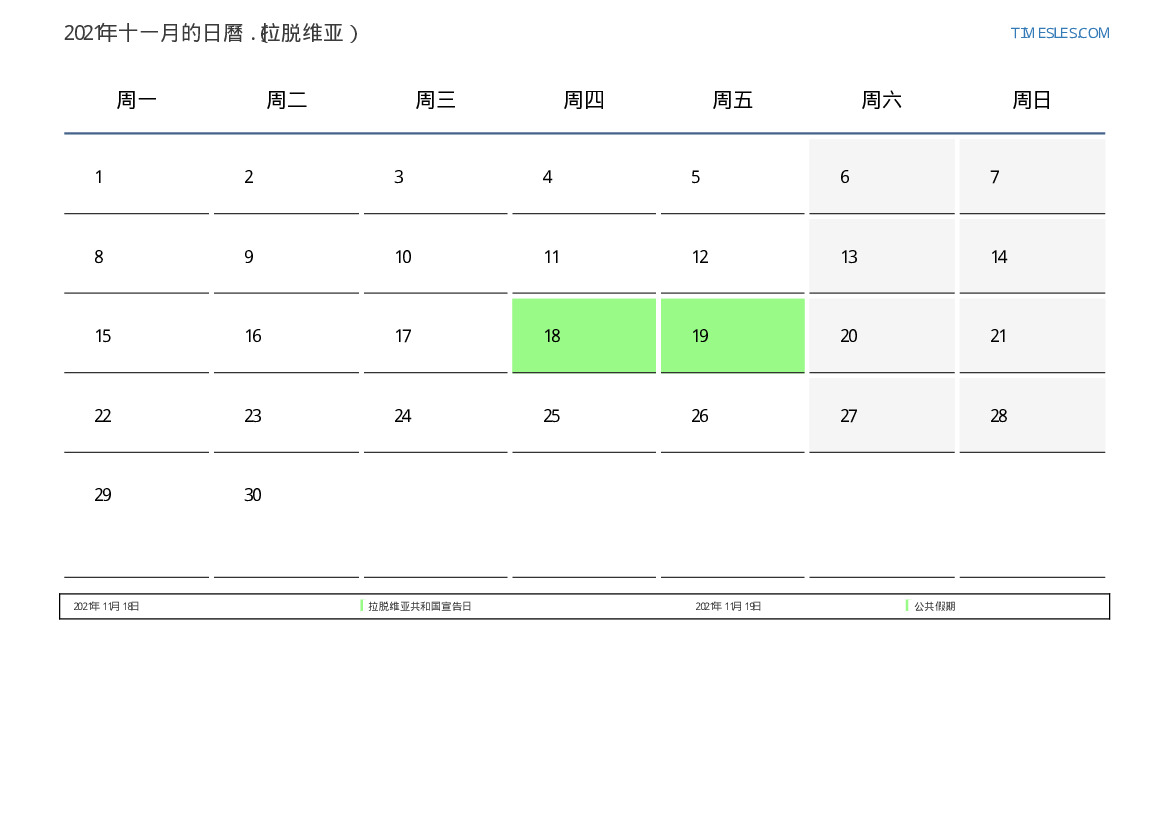Select day 1 in the calendar
The width and height of the screenshot is (1169, 827).
(x=136, y=177)
